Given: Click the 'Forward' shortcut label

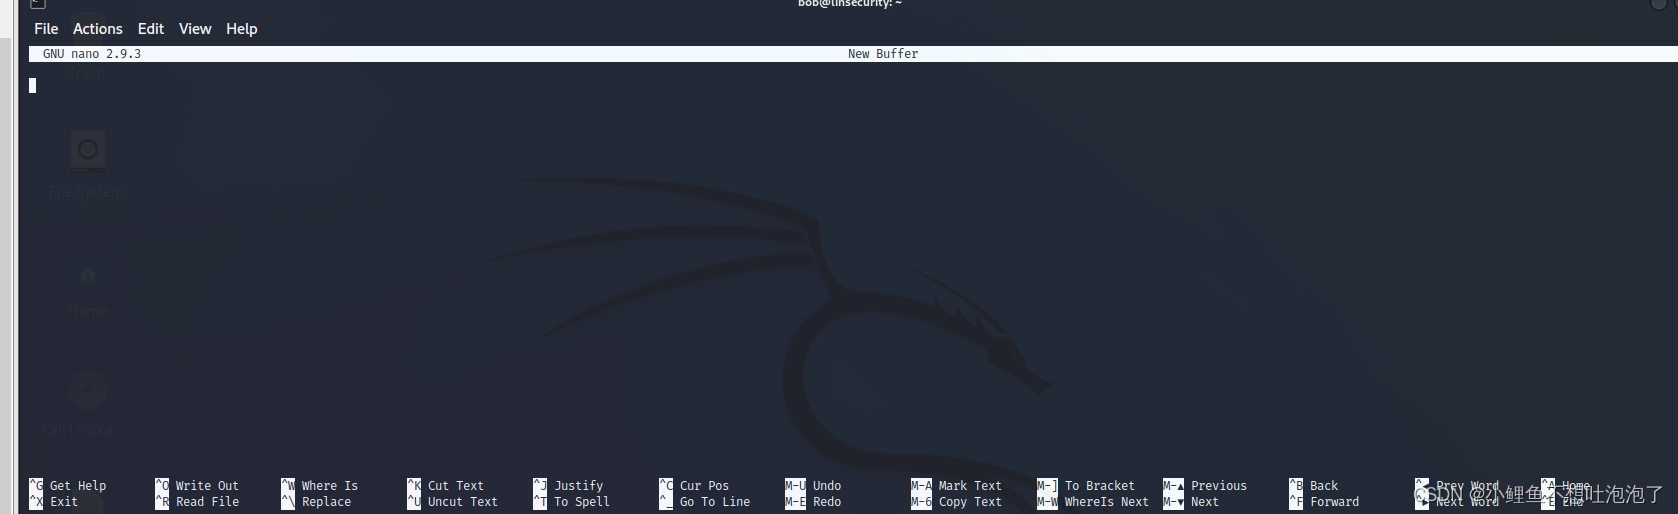Looking at the screenshot, I should pyautogui.click(x=1335, y=502).
